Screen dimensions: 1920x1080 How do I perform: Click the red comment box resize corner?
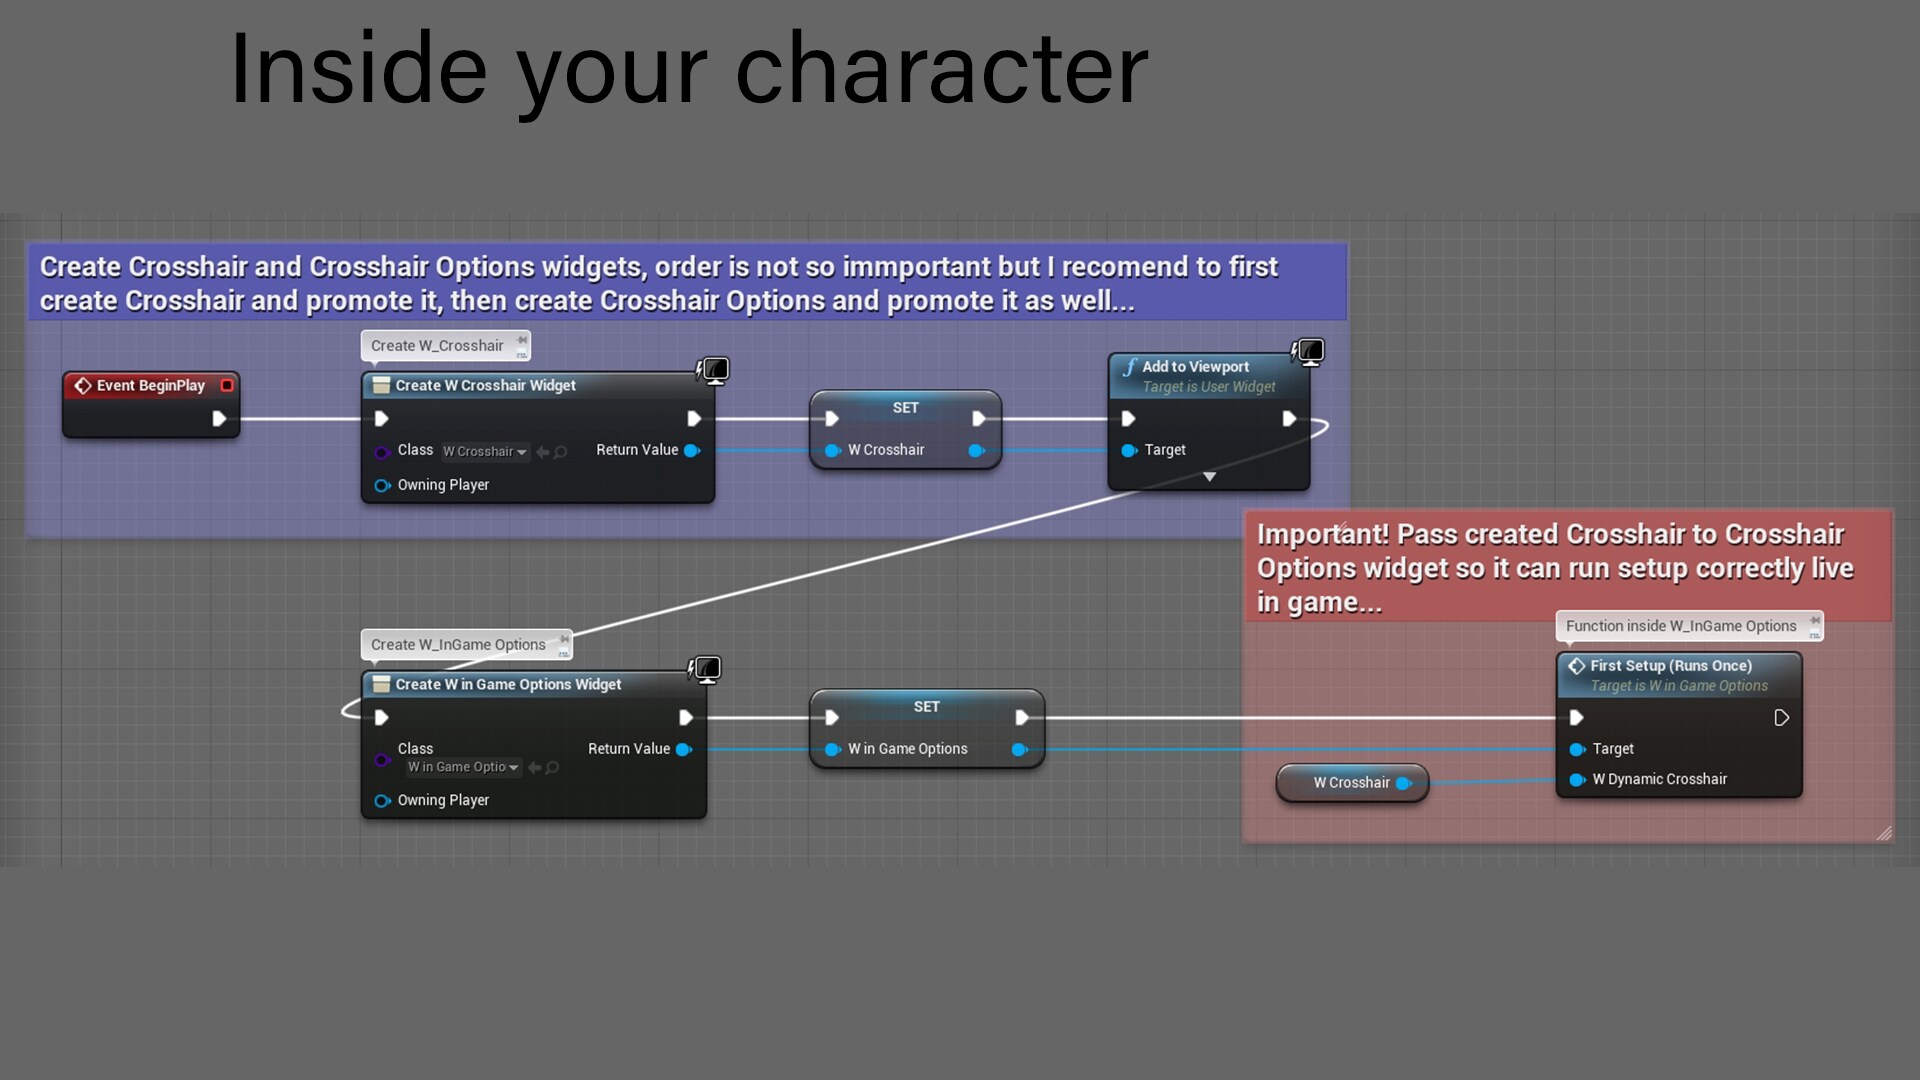pyautogui.click(x=1884, y=832)
